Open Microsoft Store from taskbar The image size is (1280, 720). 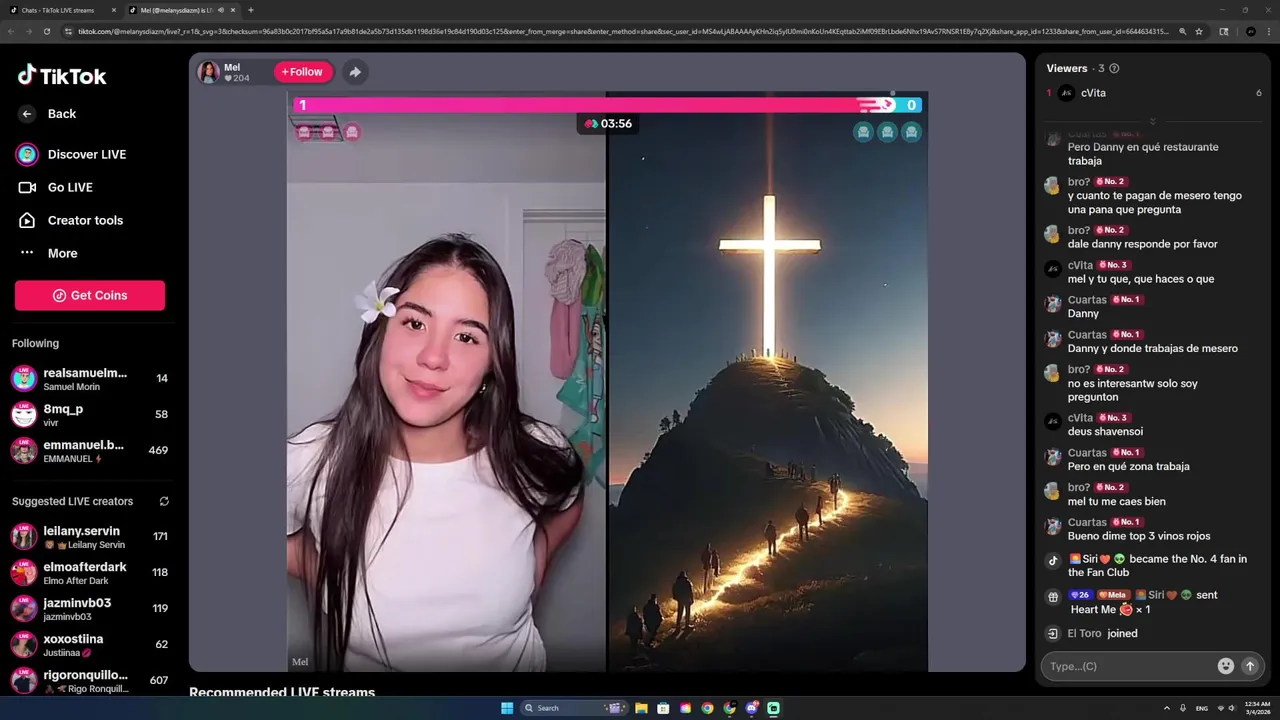(663, 708)
